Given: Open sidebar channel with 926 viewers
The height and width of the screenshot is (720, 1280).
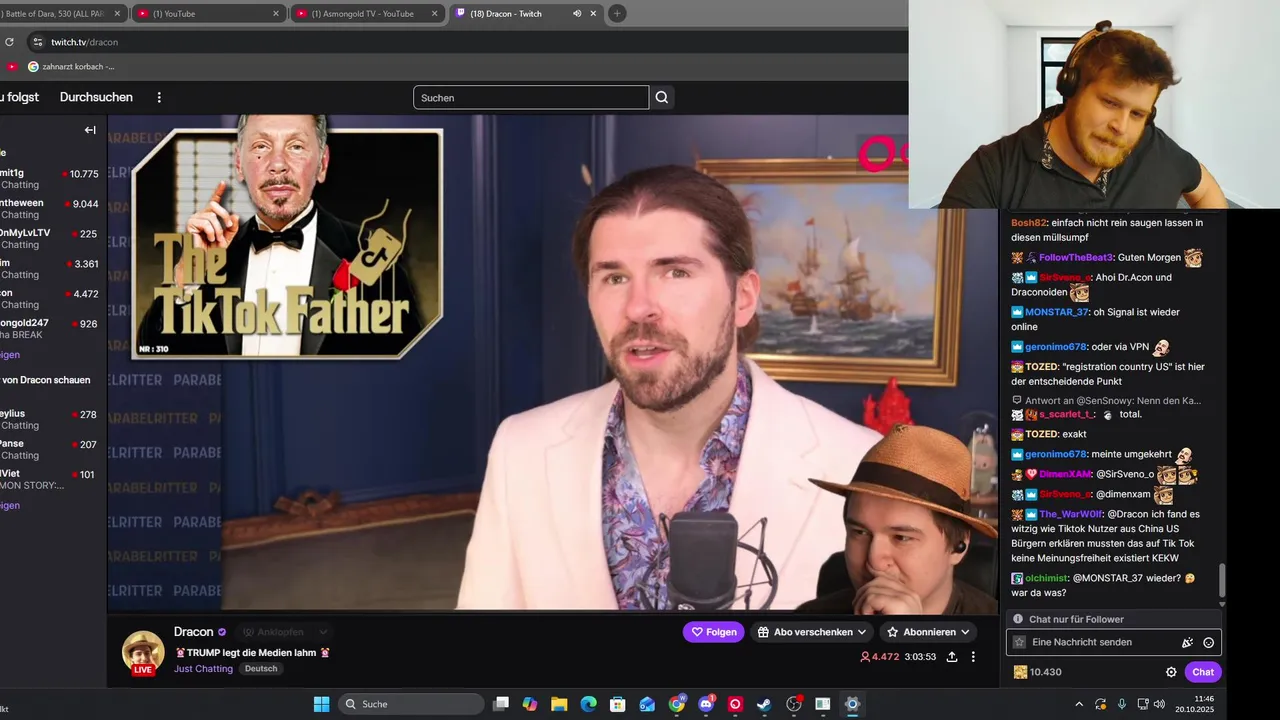Looking at the screenshot, I should pos(51,329).
